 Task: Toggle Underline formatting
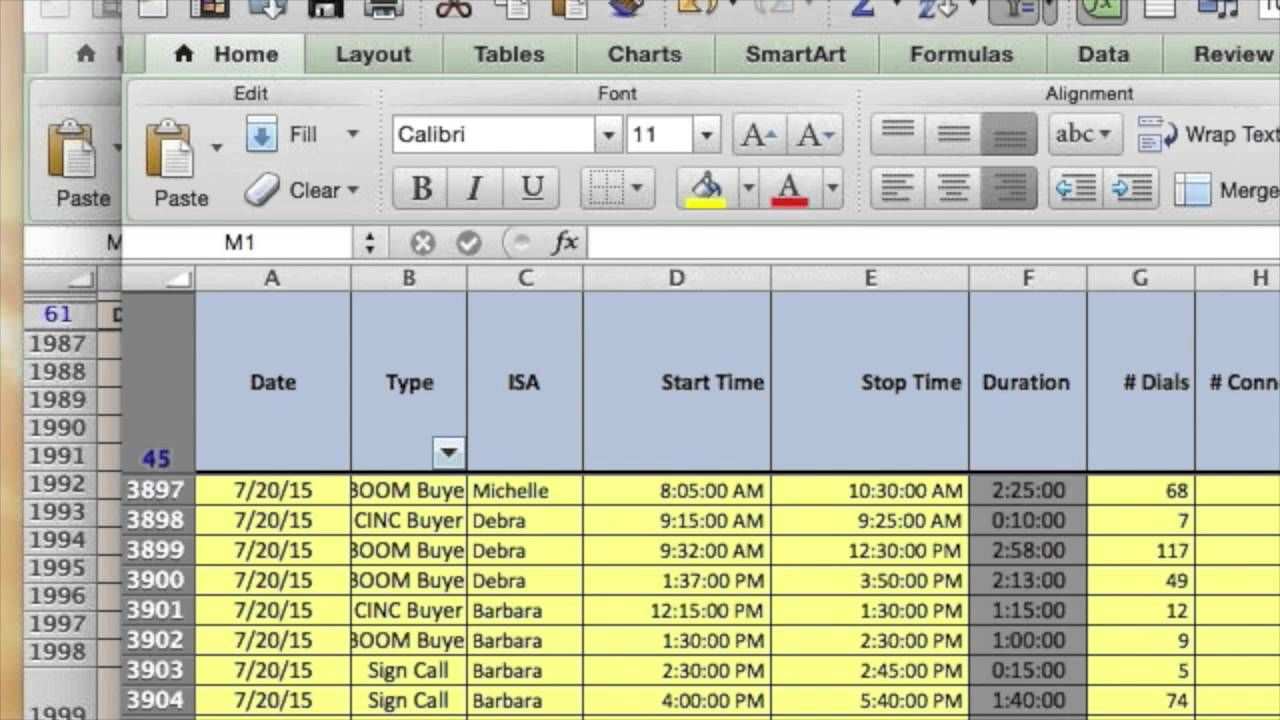[x=532, y=188]
